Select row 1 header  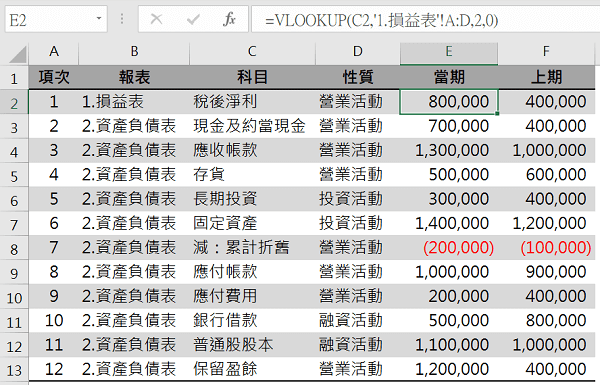point(14,78)
